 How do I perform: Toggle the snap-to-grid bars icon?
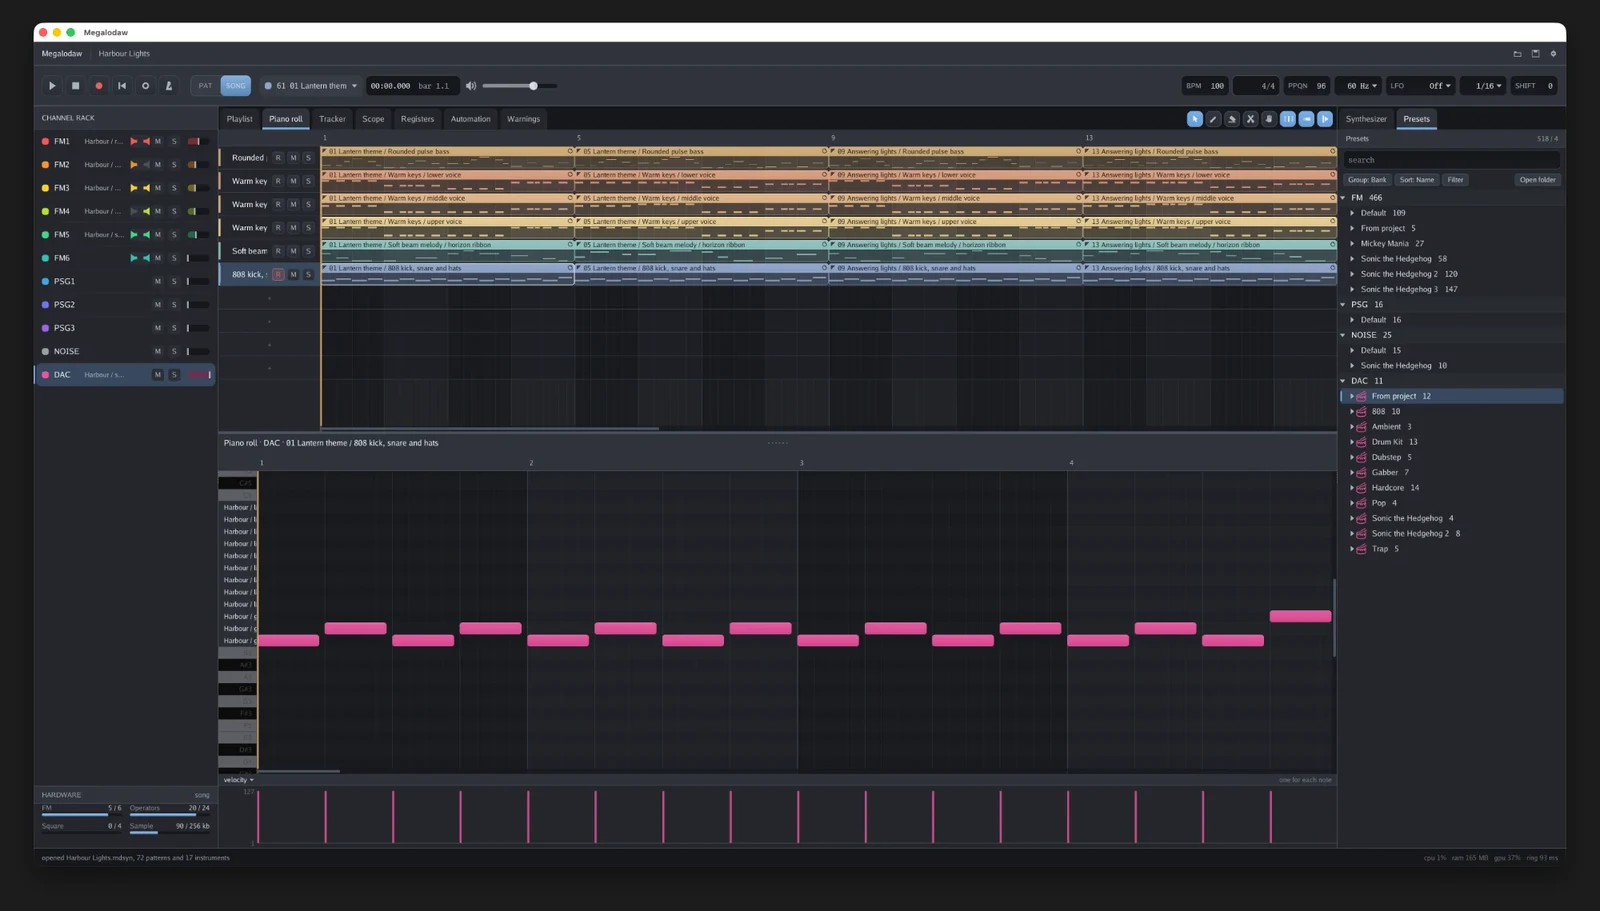pyautogui.click(x=1288, y=119)
